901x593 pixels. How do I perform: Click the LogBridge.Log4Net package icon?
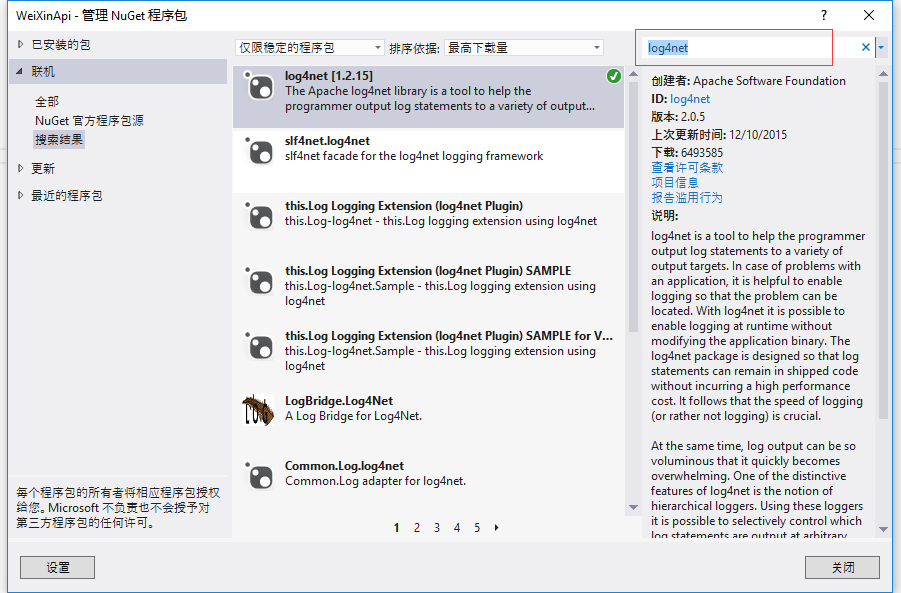click(258, 410)
